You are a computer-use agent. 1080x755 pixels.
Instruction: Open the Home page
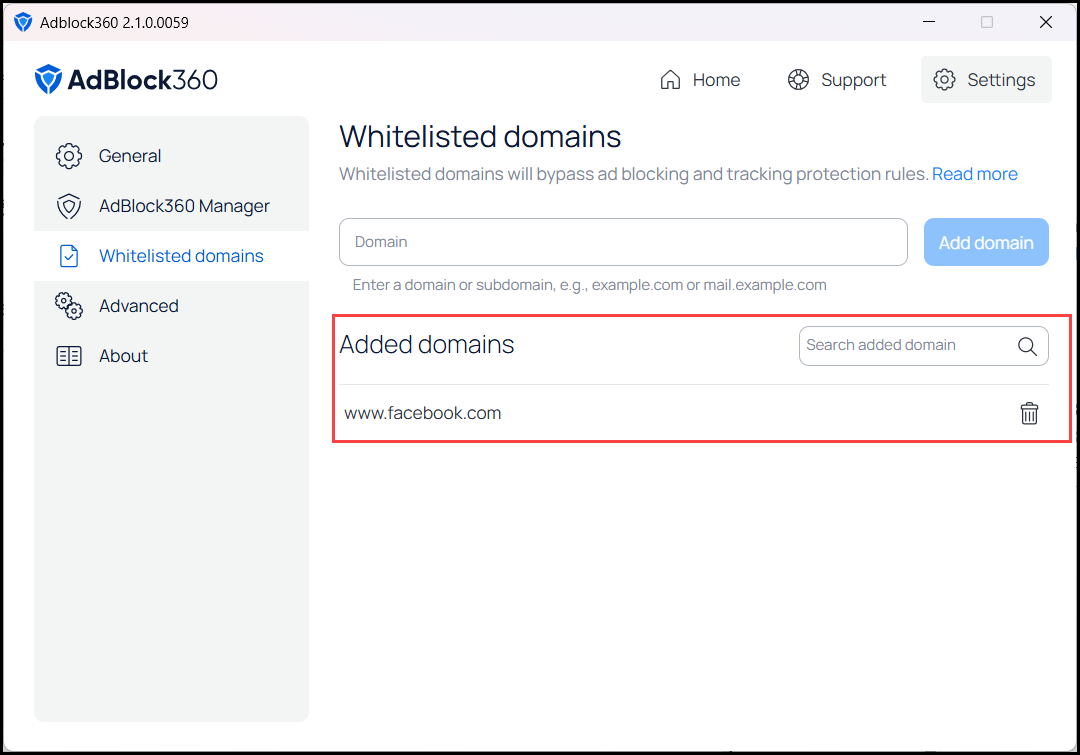(x=700, y=80)
